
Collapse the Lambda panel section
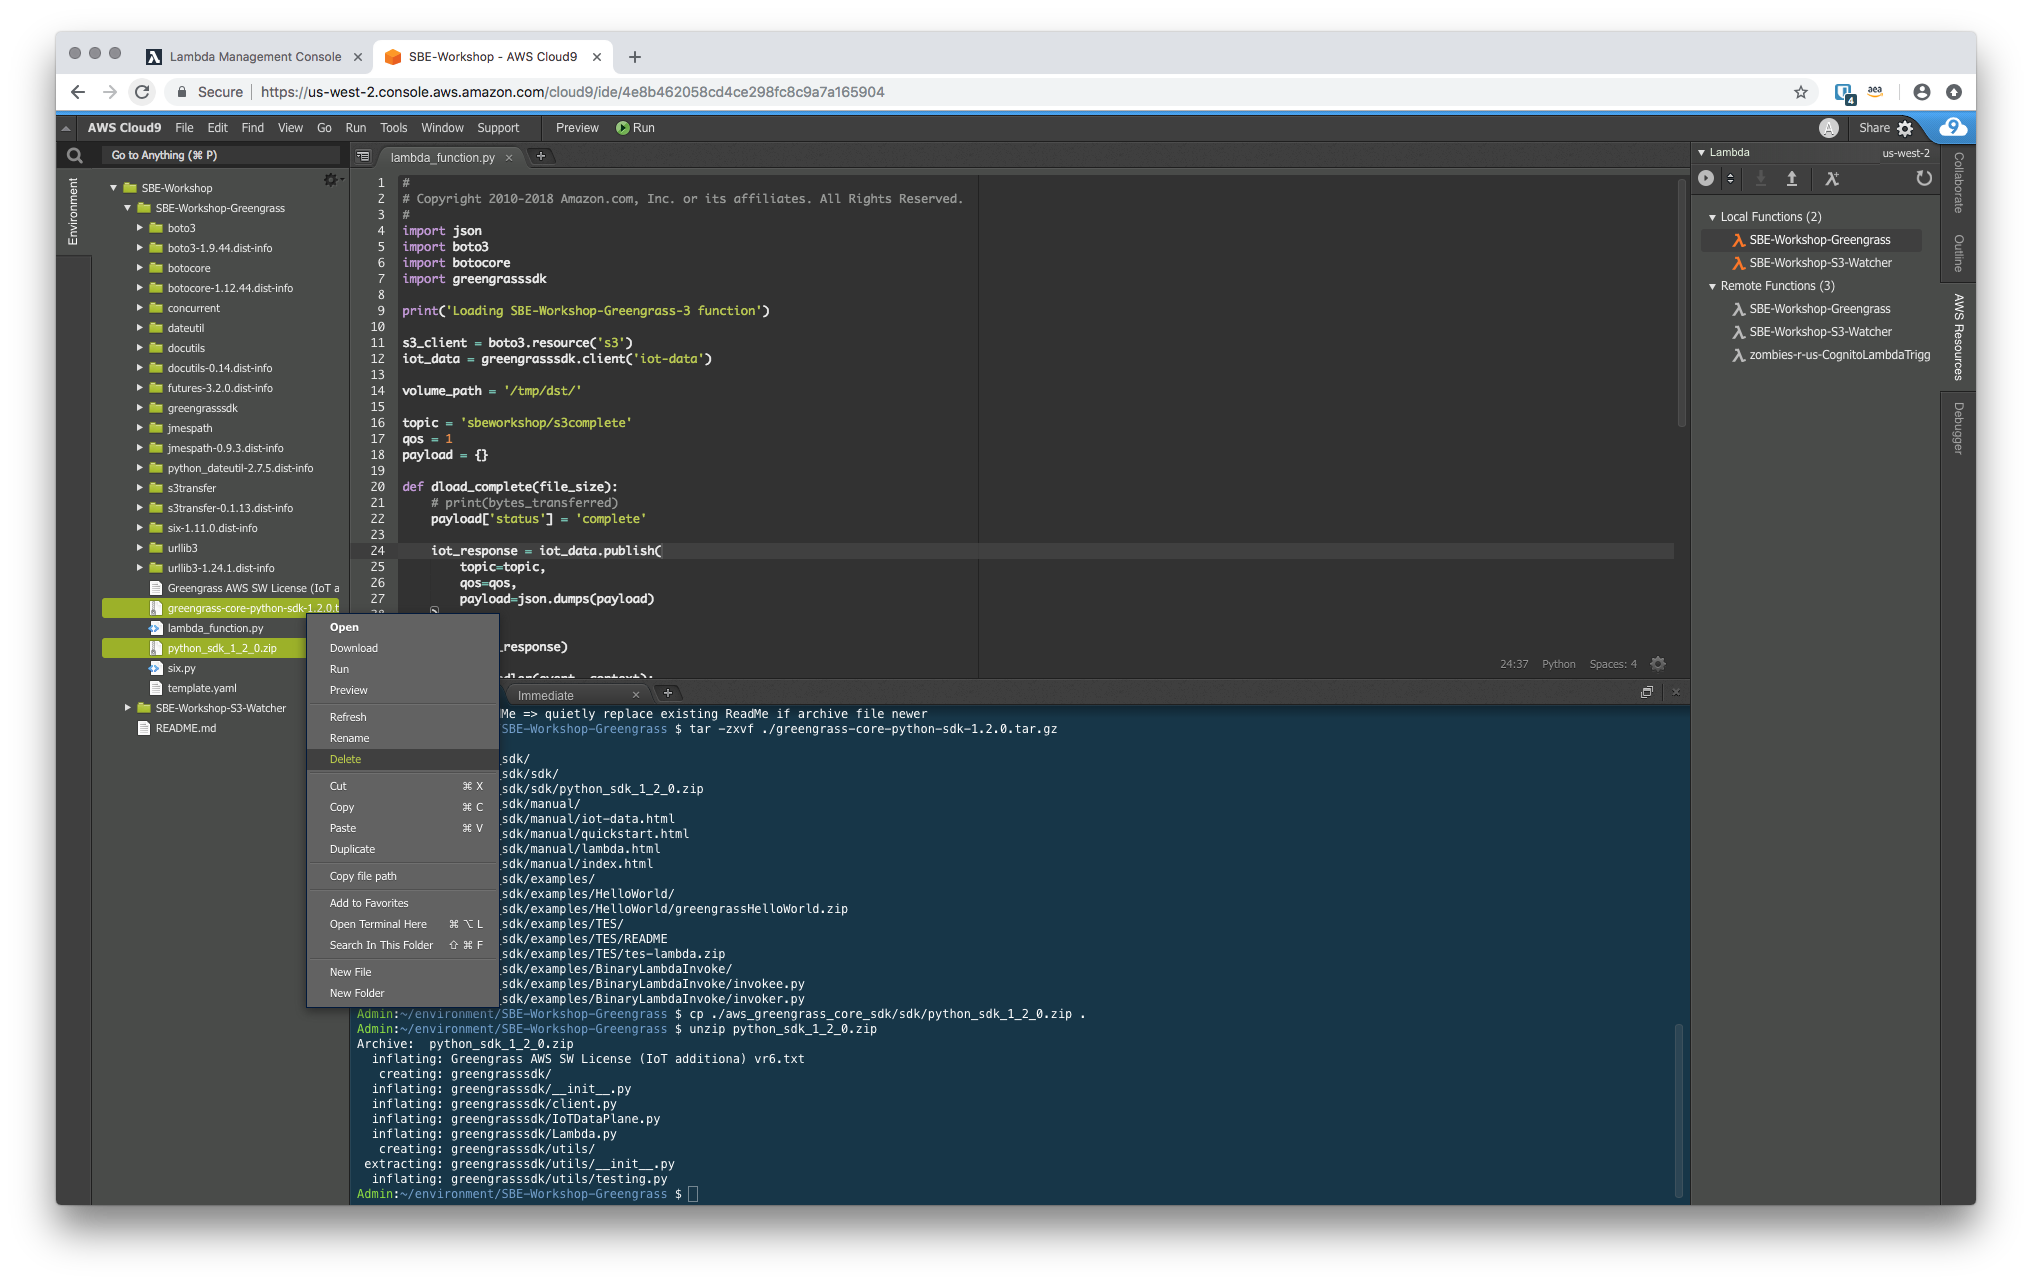1702,153
